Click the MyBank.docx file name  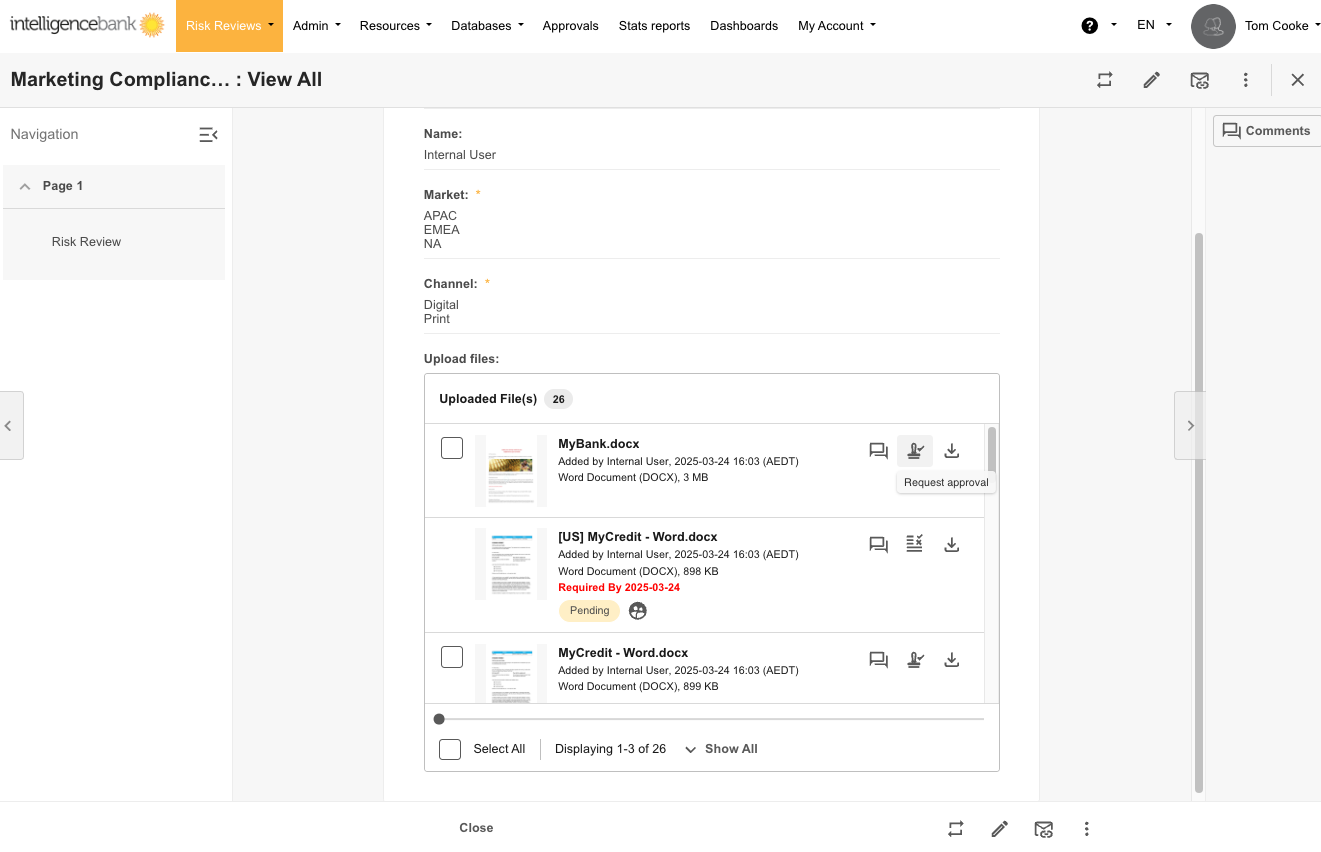[x=599, y=444]
